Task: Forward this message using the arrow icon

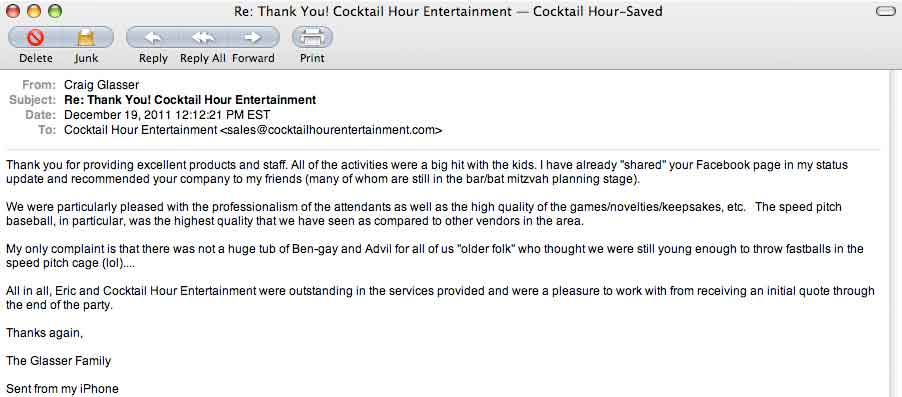Action: [254, 37]
